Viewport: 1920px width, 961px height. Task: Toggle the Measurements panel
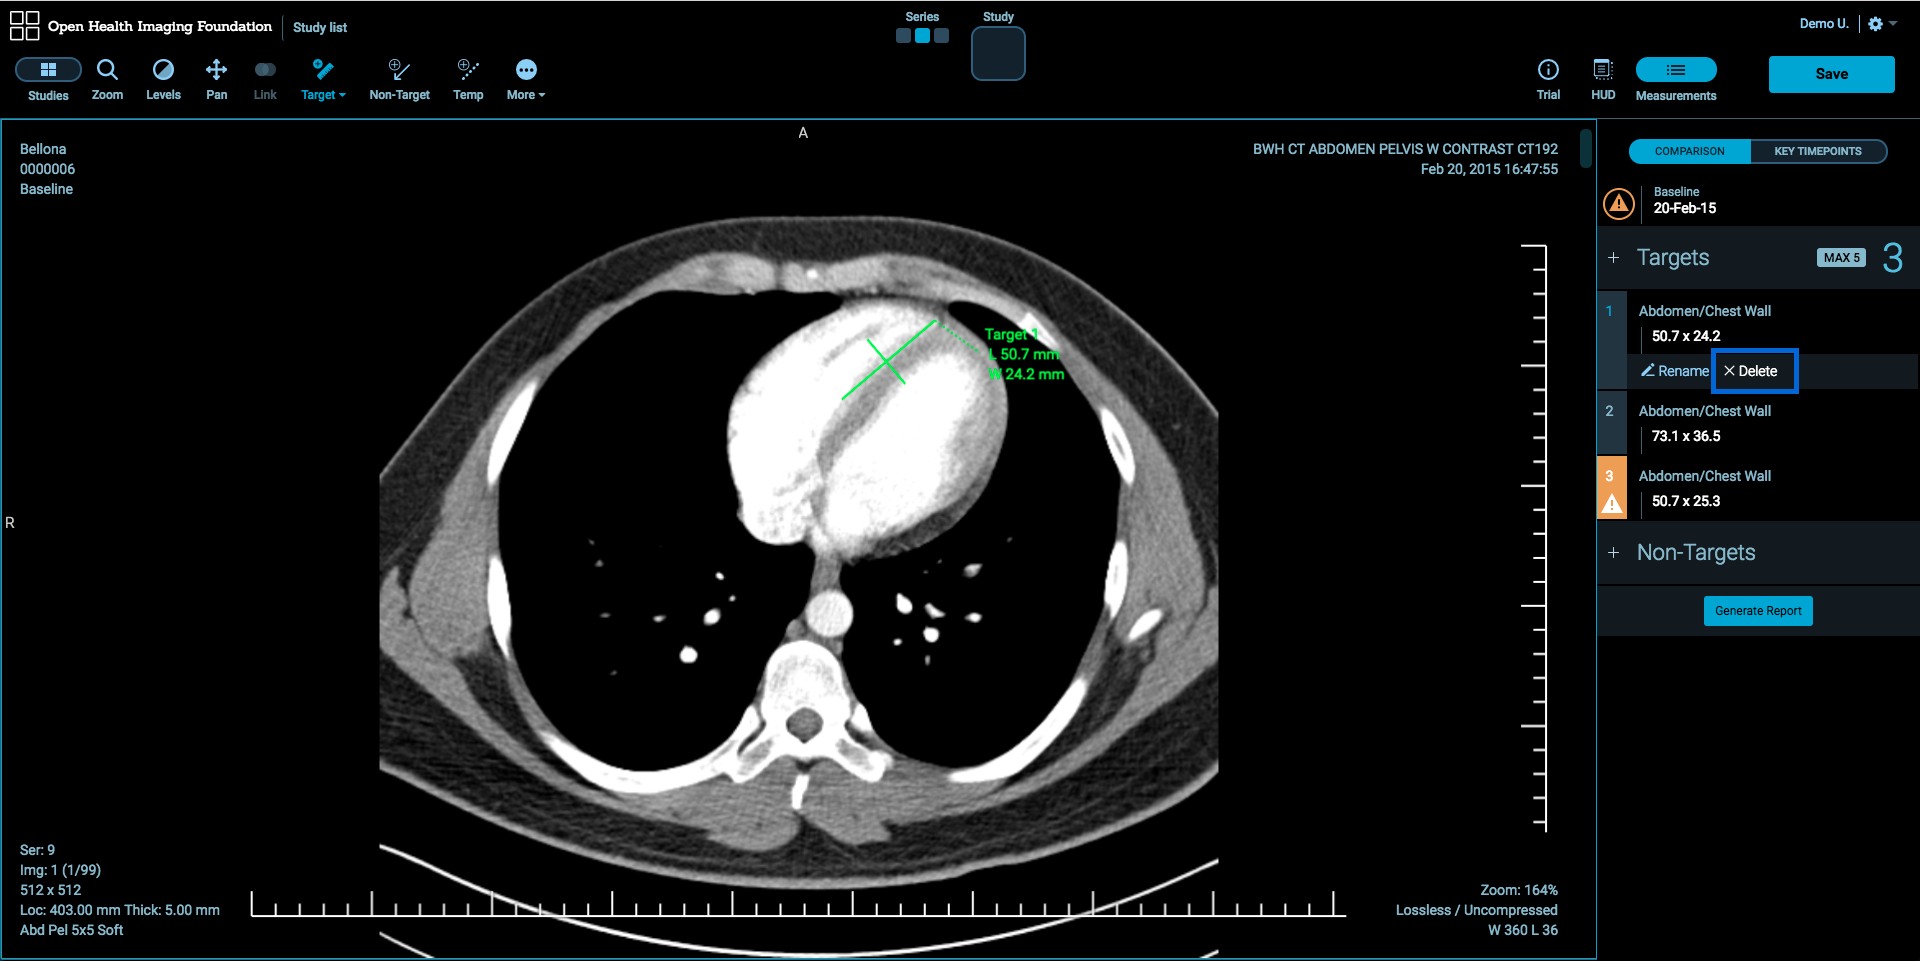(1676, 70)
